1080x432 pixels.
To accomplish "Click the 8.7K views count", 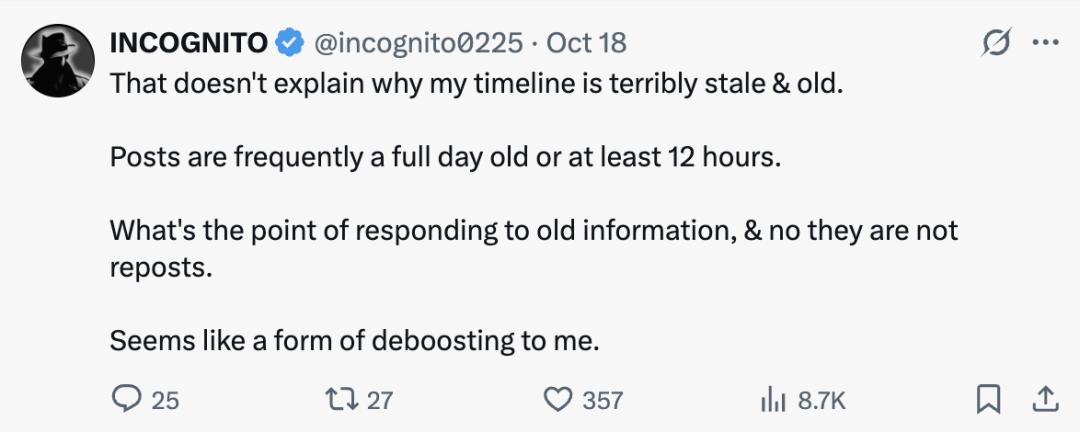I will tap(822, 401).
